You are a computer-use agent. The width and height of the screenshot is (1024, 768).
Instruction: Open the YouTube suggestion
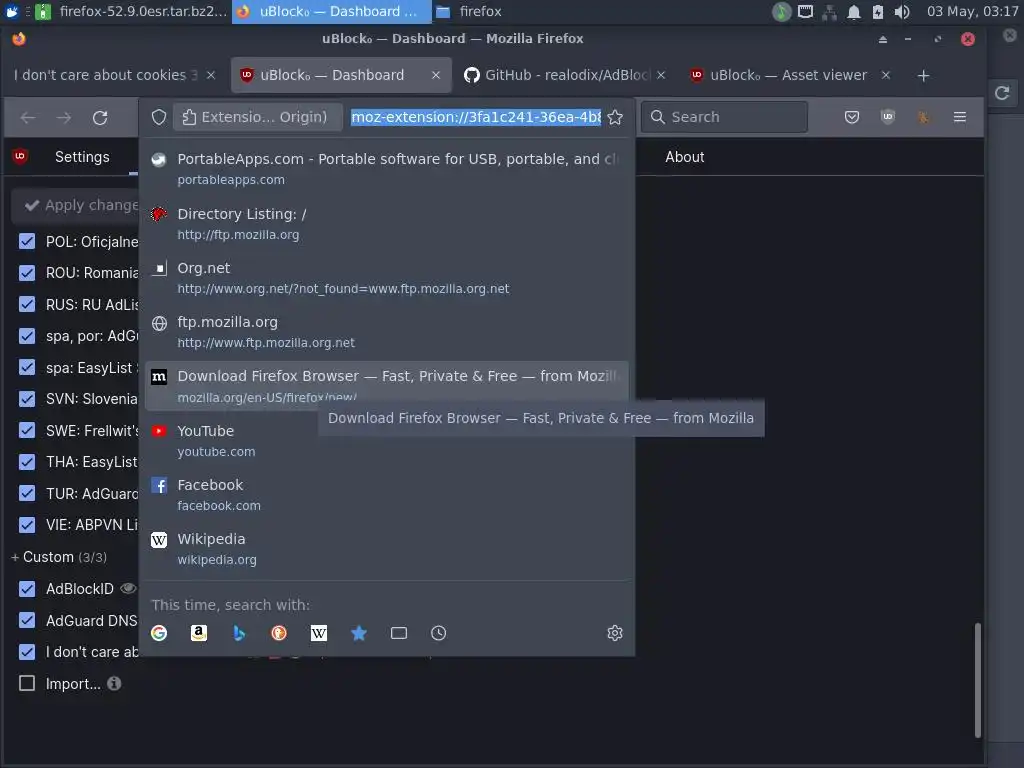(x=387, y=440)
